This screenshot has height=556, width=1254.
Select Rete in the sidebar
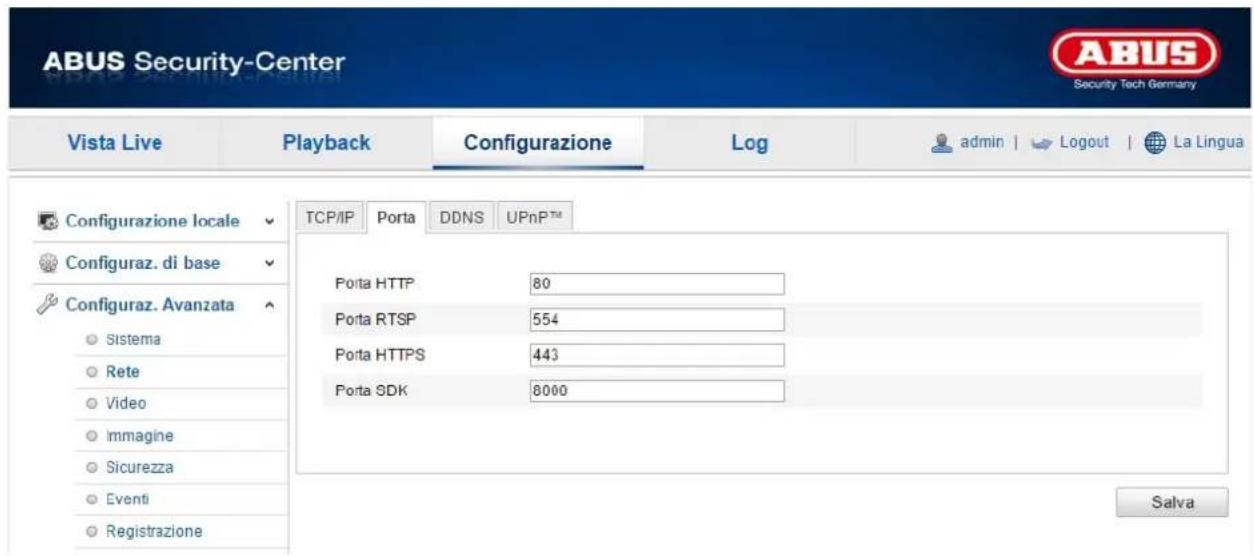124,372
